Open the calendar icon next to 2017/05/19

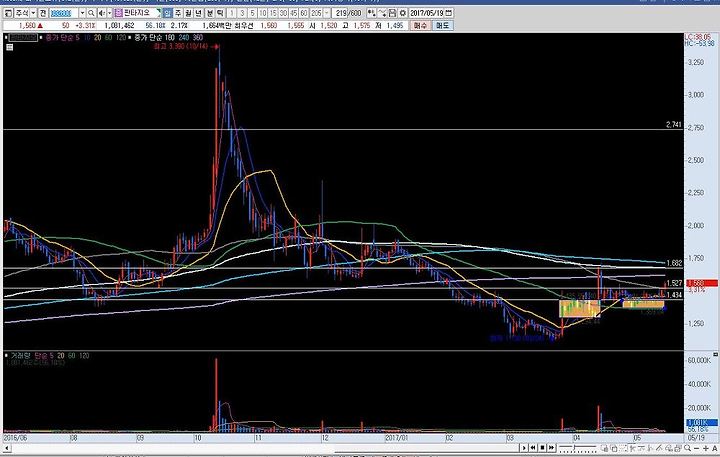pyautogui.click(x=449, y=13)
